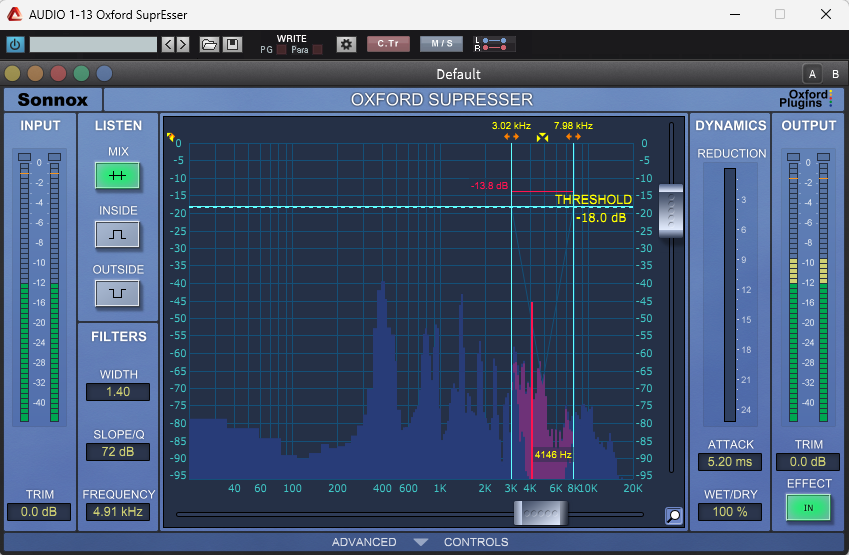Click the 3.02 kHz frequency label
The width and height of the screenshot is (849, 555).
click(x=511, y=126)
